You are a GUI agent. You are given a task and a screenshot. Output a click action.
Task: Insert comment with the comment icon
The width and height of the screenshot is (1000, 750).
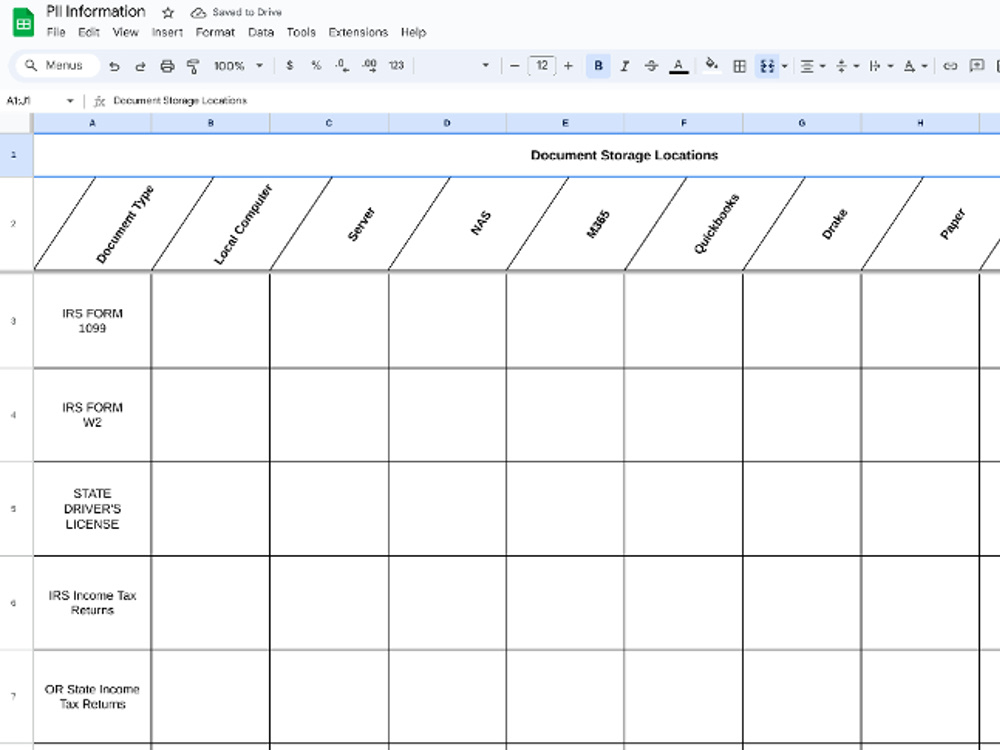tap(976, 66)
